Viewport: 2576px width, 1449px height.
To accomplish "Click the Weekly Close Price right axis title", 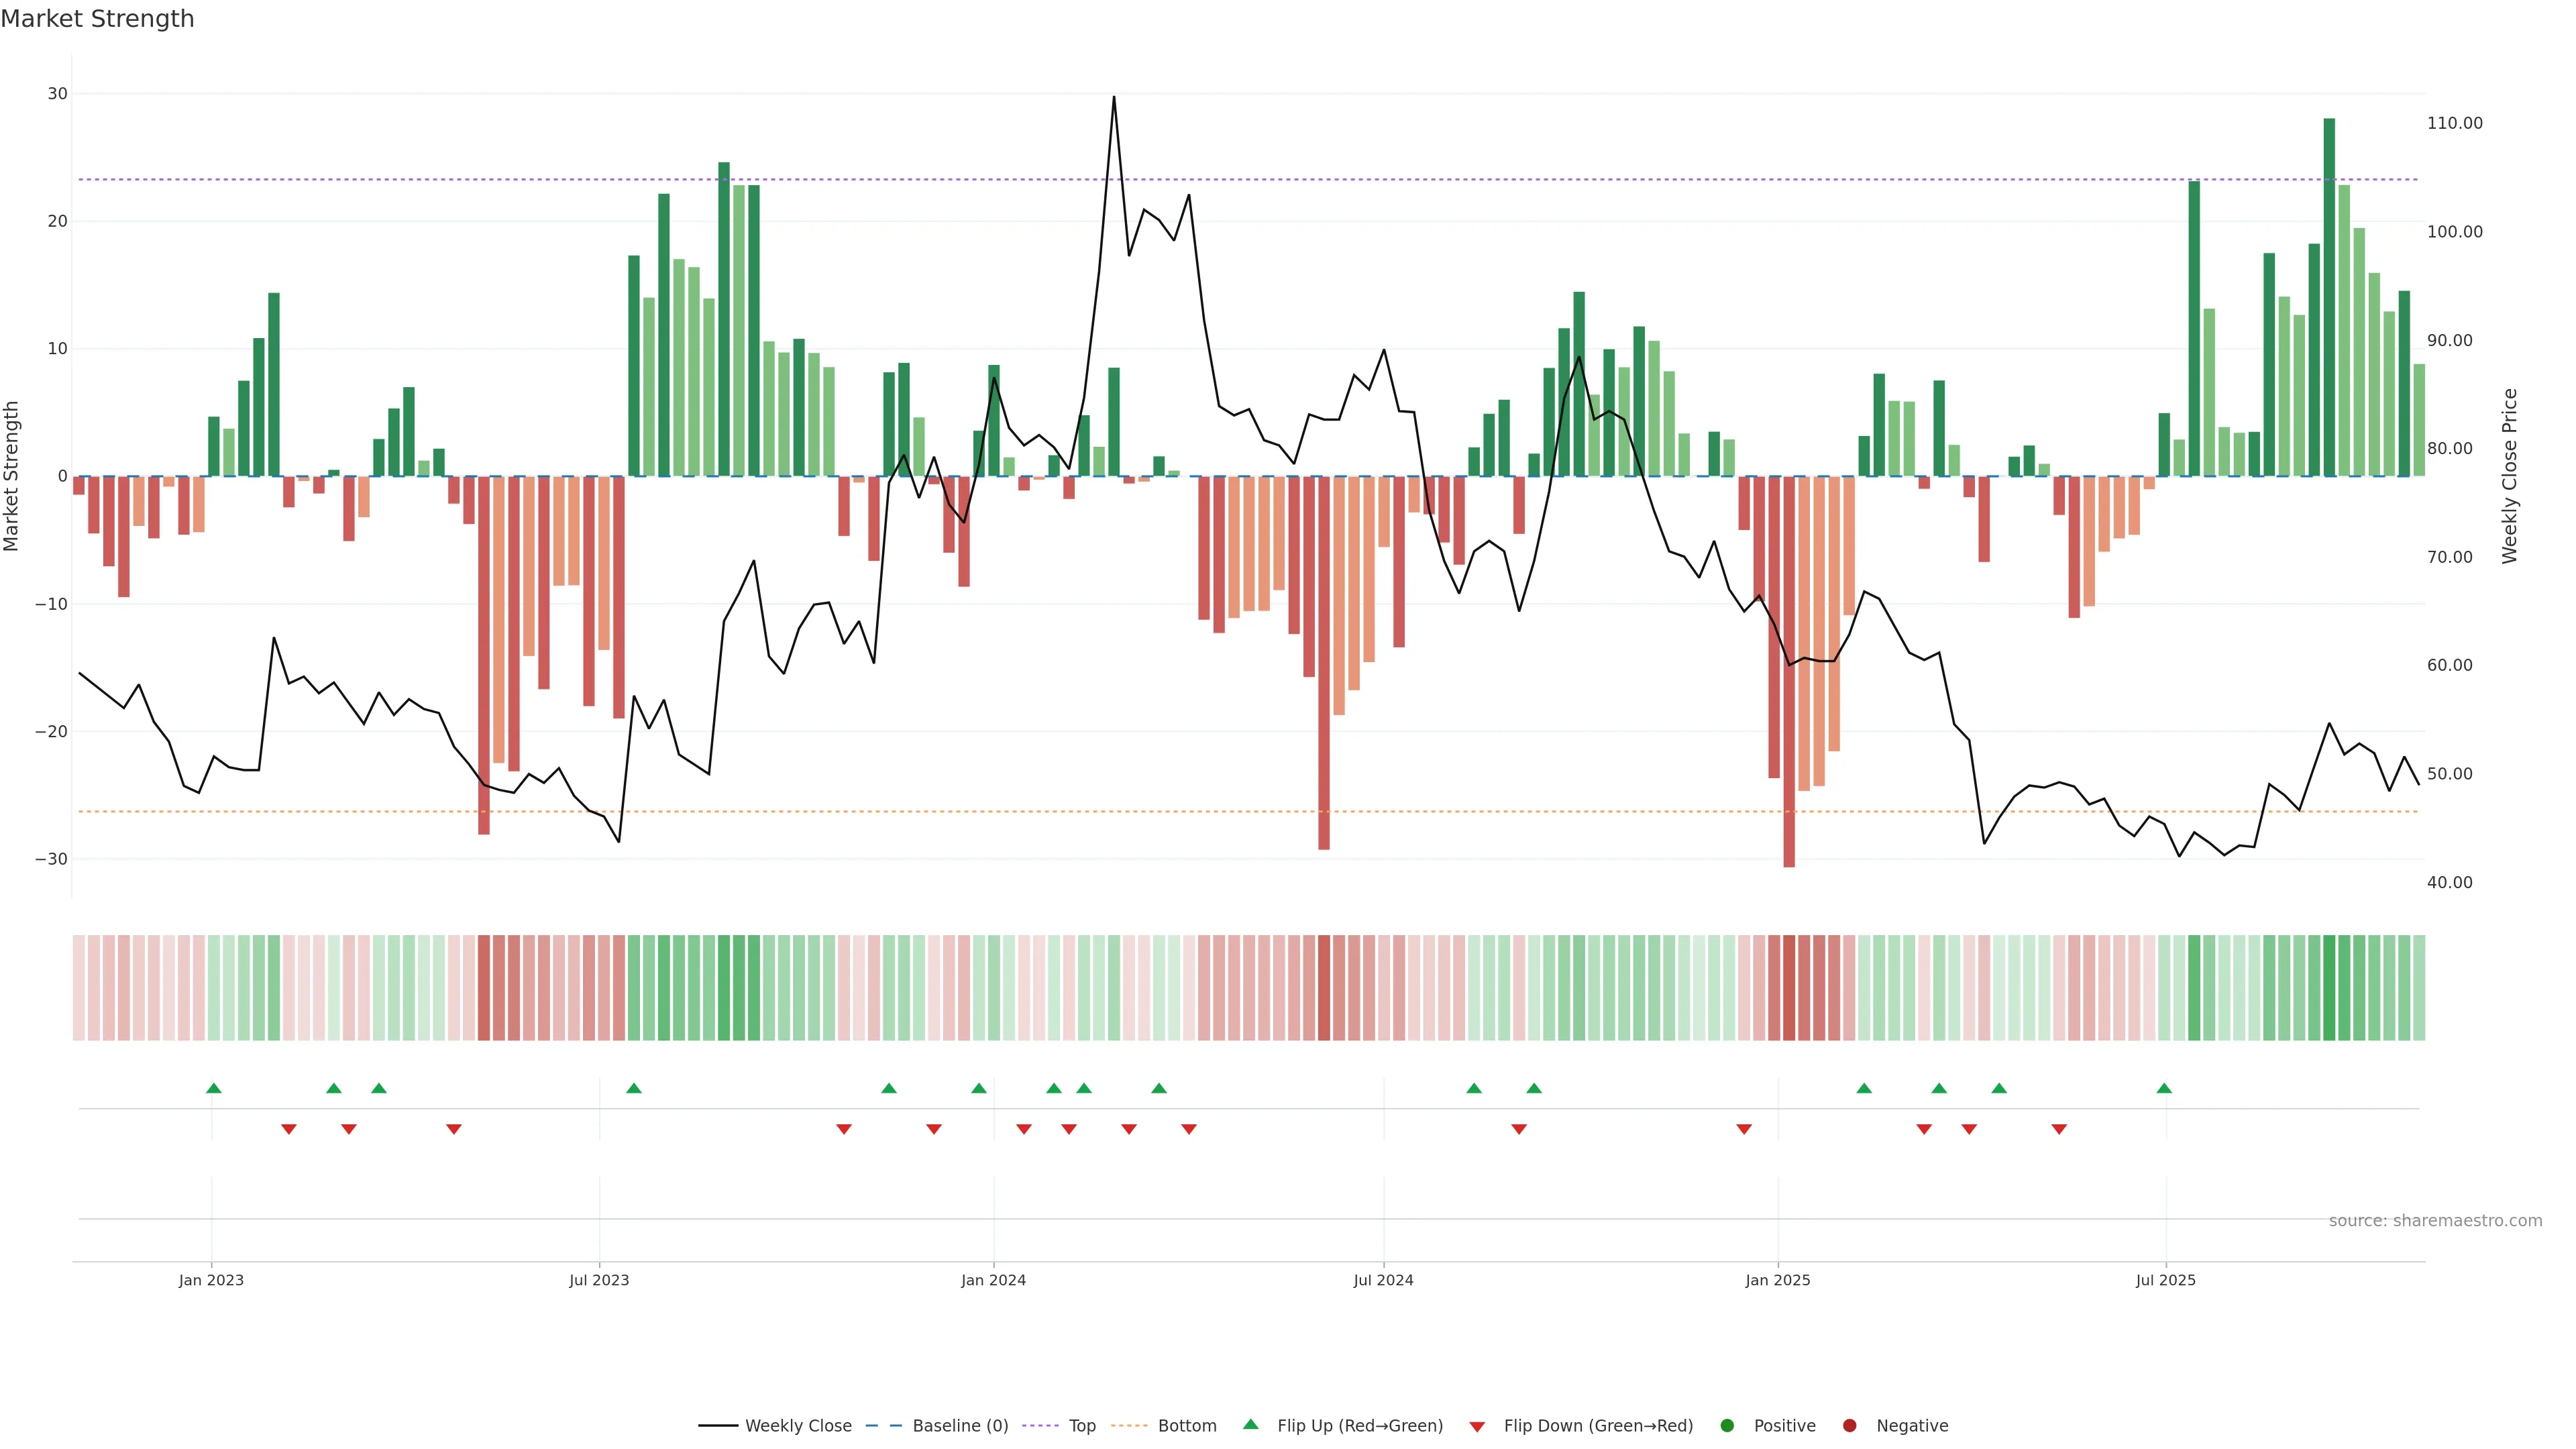I will 2509,476.
